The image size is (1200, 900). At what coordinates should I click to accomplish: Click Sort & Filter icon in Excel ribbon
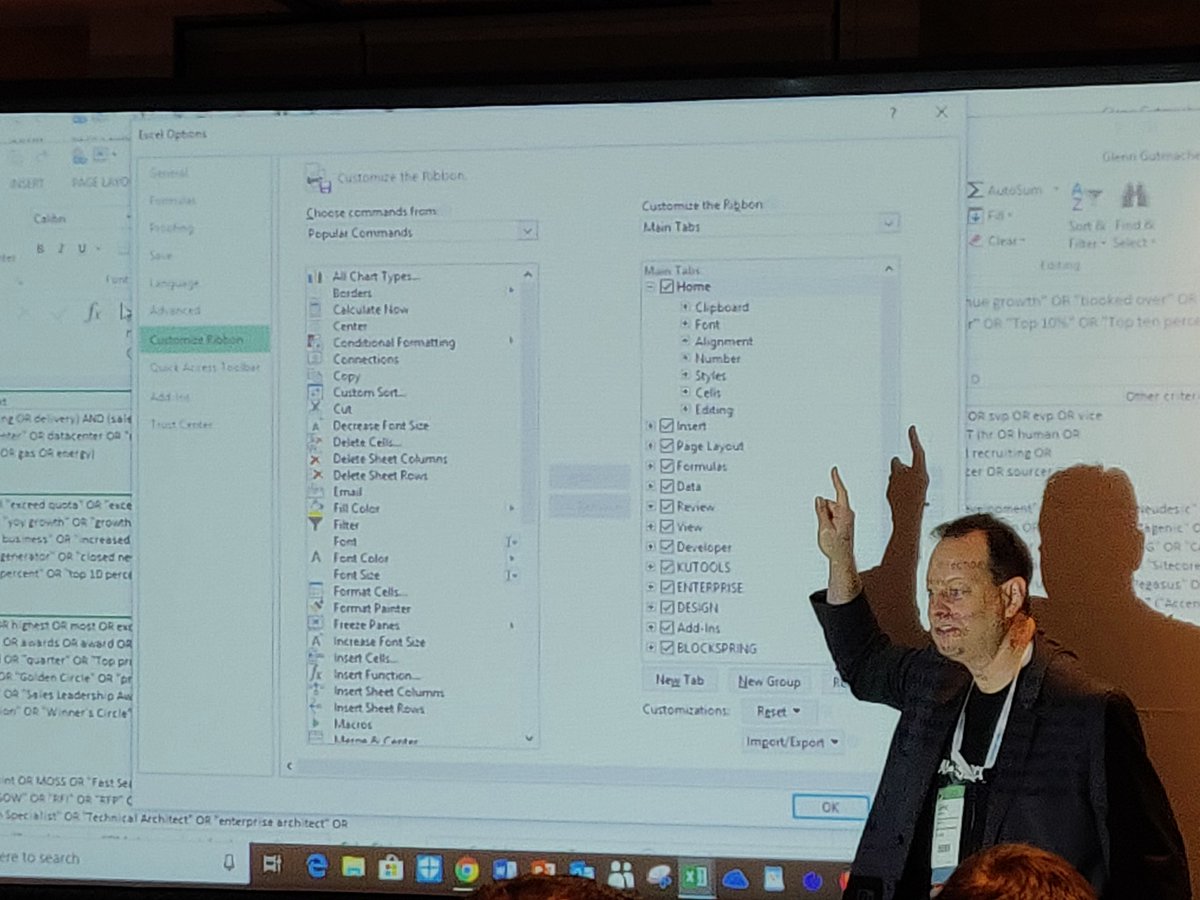pyautogui.click(x=1085, y=196)
